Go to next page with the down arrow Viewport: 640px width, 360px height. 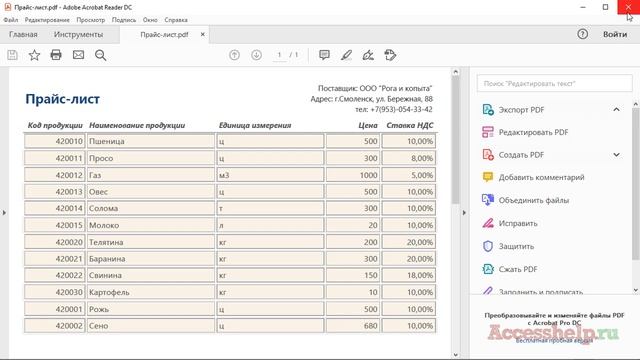click(x=256, y=55)
